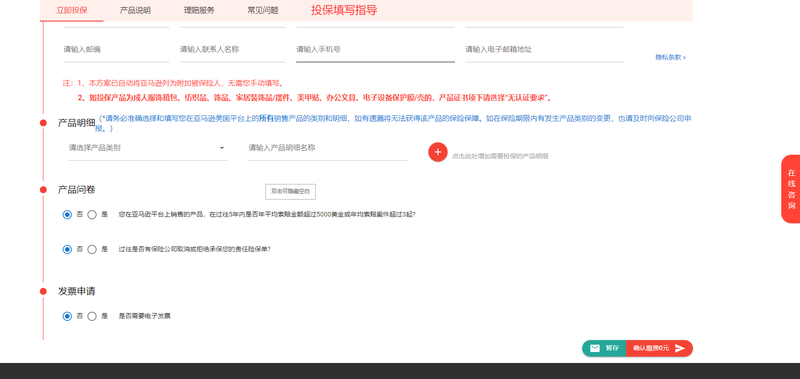Open the 在线咨询 side button
The height and width of the screenshot is (379, 800).
[x=791, y=189]
